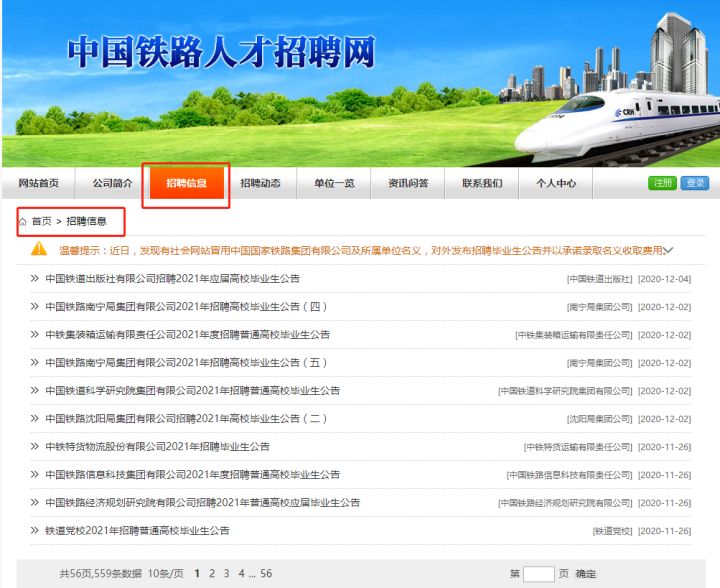This screenshot has width=720, height=588.
Task: Click the 确定 page jump button
Action: [585, 574]
